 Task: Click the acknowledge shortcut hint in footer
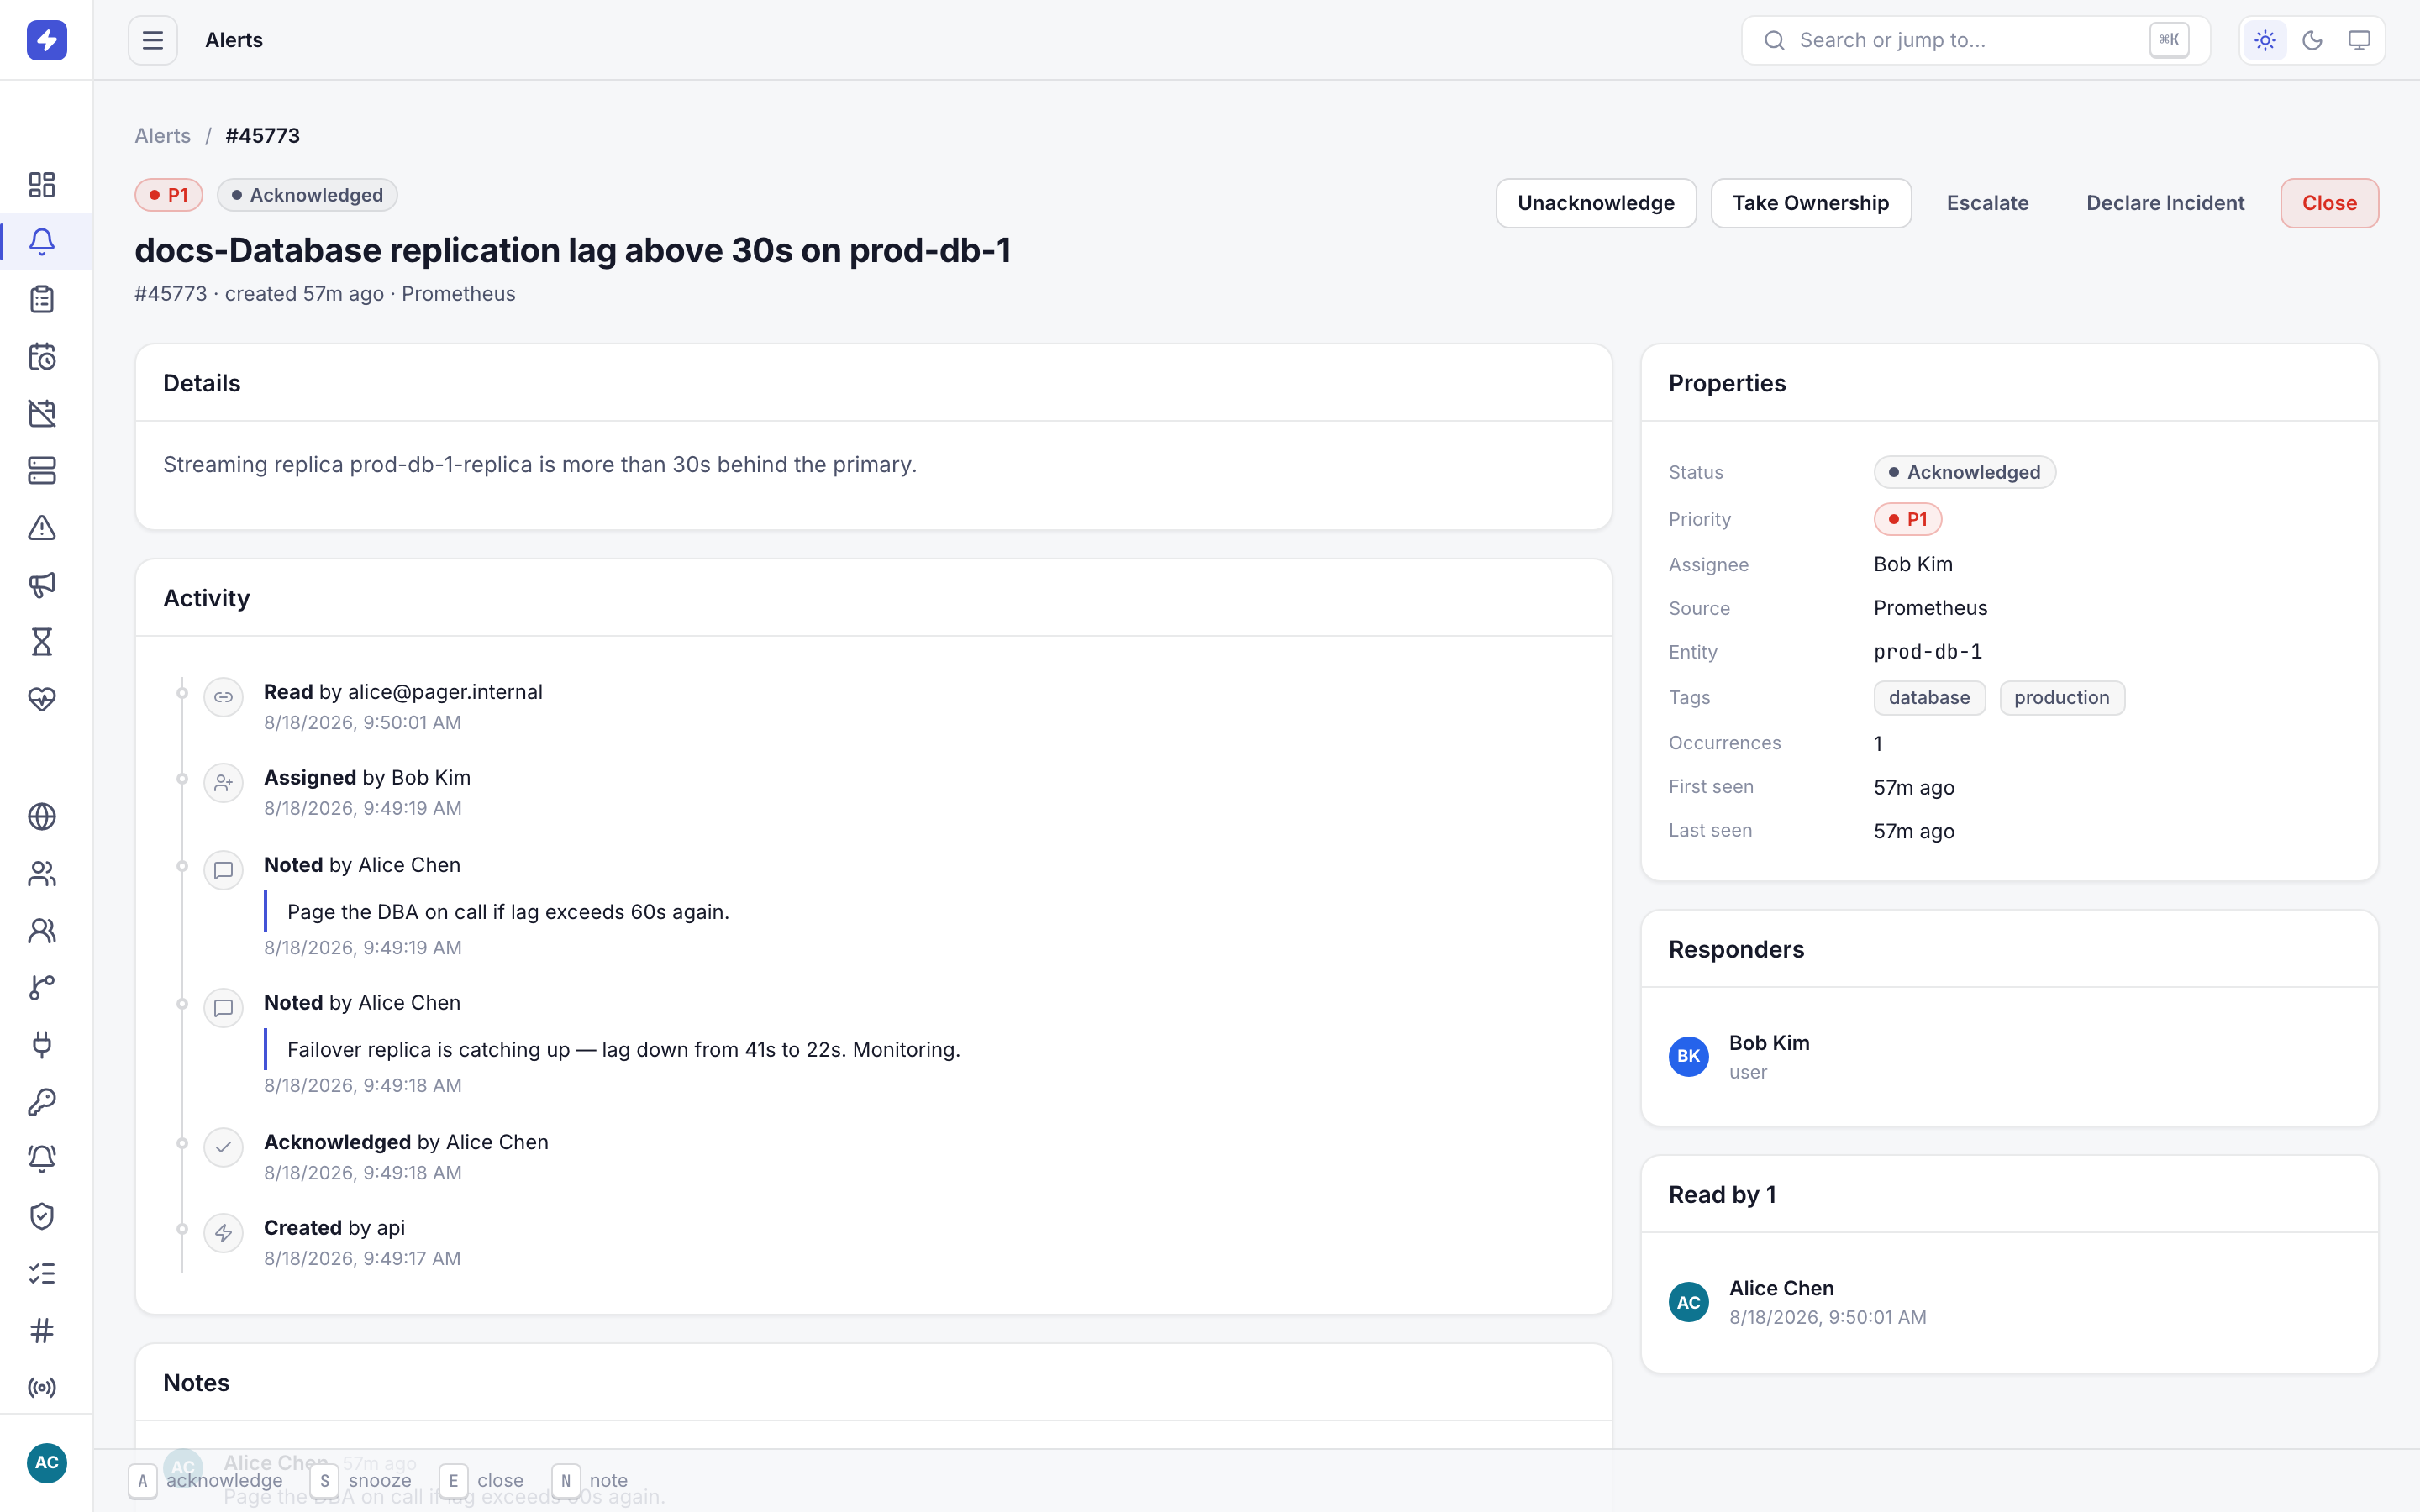pos(206,1480)
